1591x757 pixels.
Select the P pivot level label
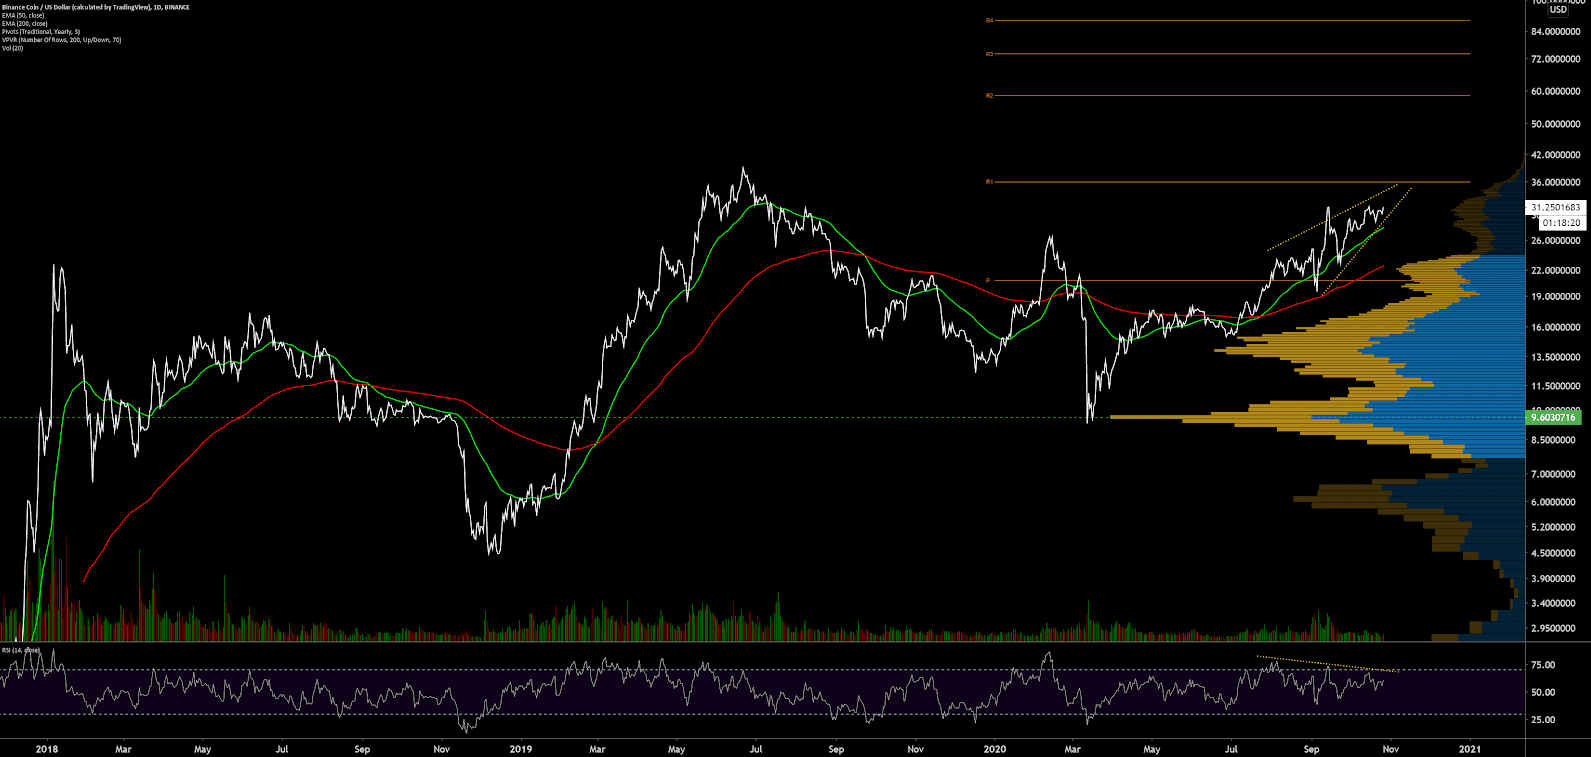coord(988,281)
